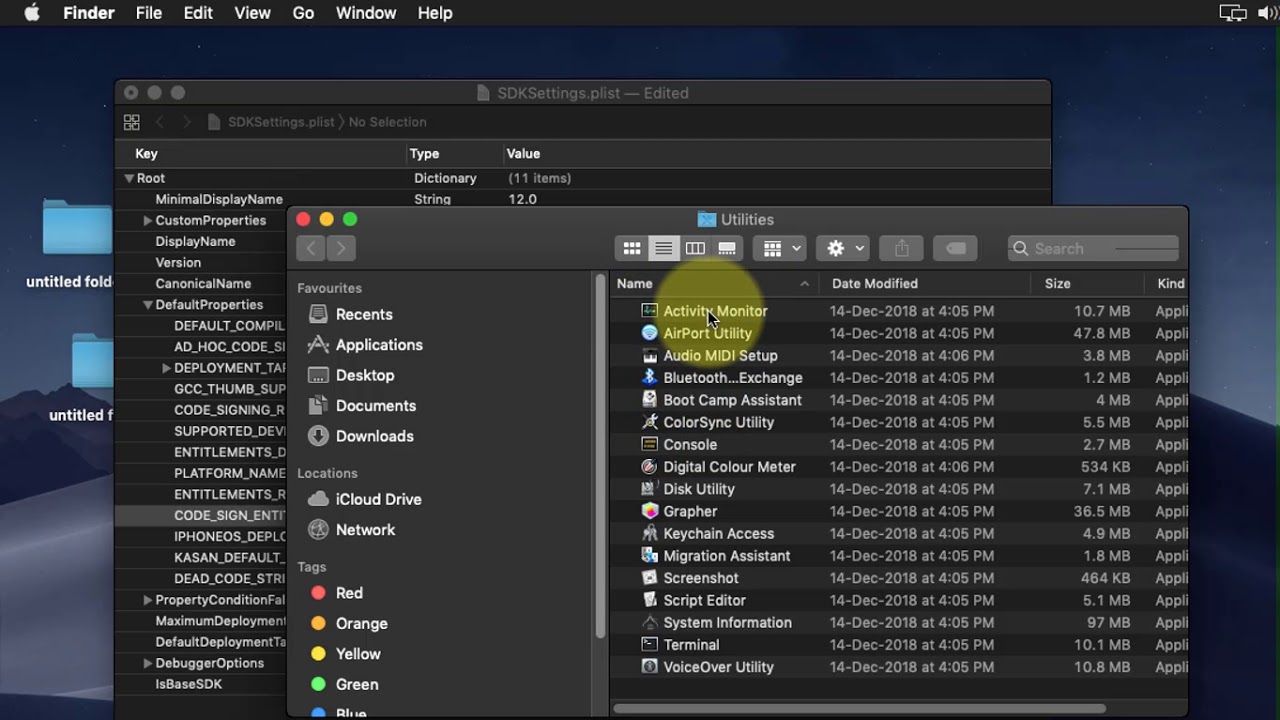
Task: Open the View menu
Action: point(252,13)
